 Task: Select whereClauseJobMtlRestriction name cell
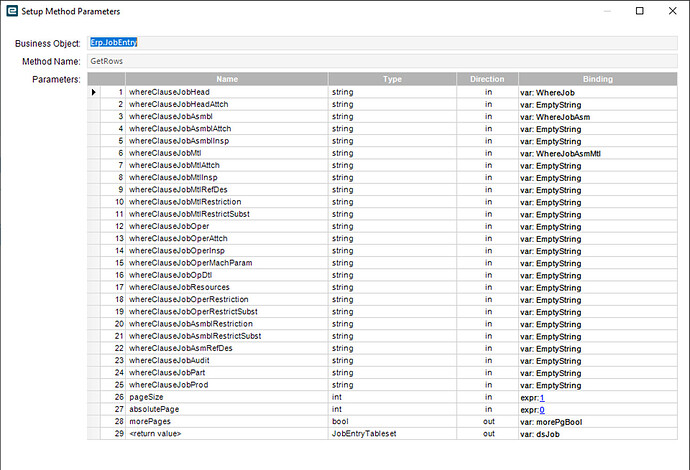pos(227,202)
